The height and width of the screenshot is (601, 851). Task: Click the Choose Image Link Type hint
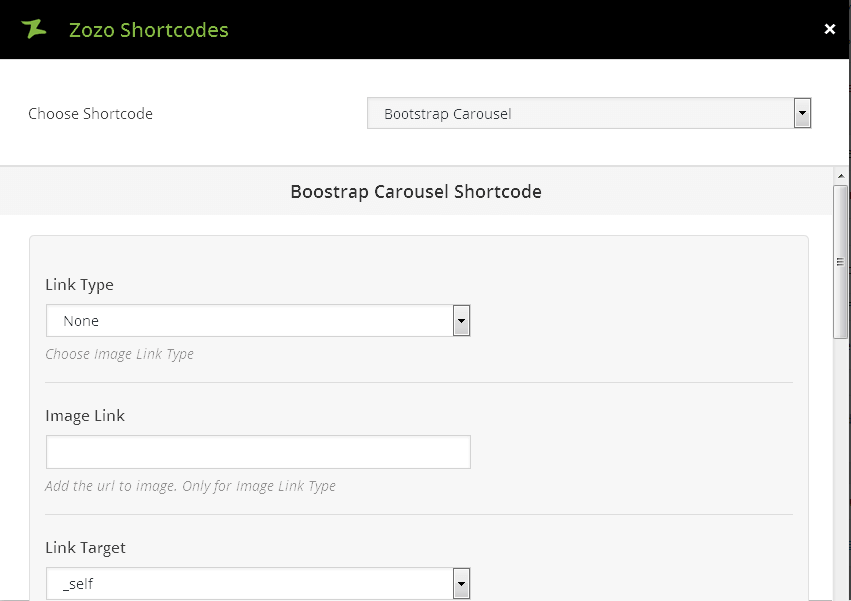pos(119,354)
